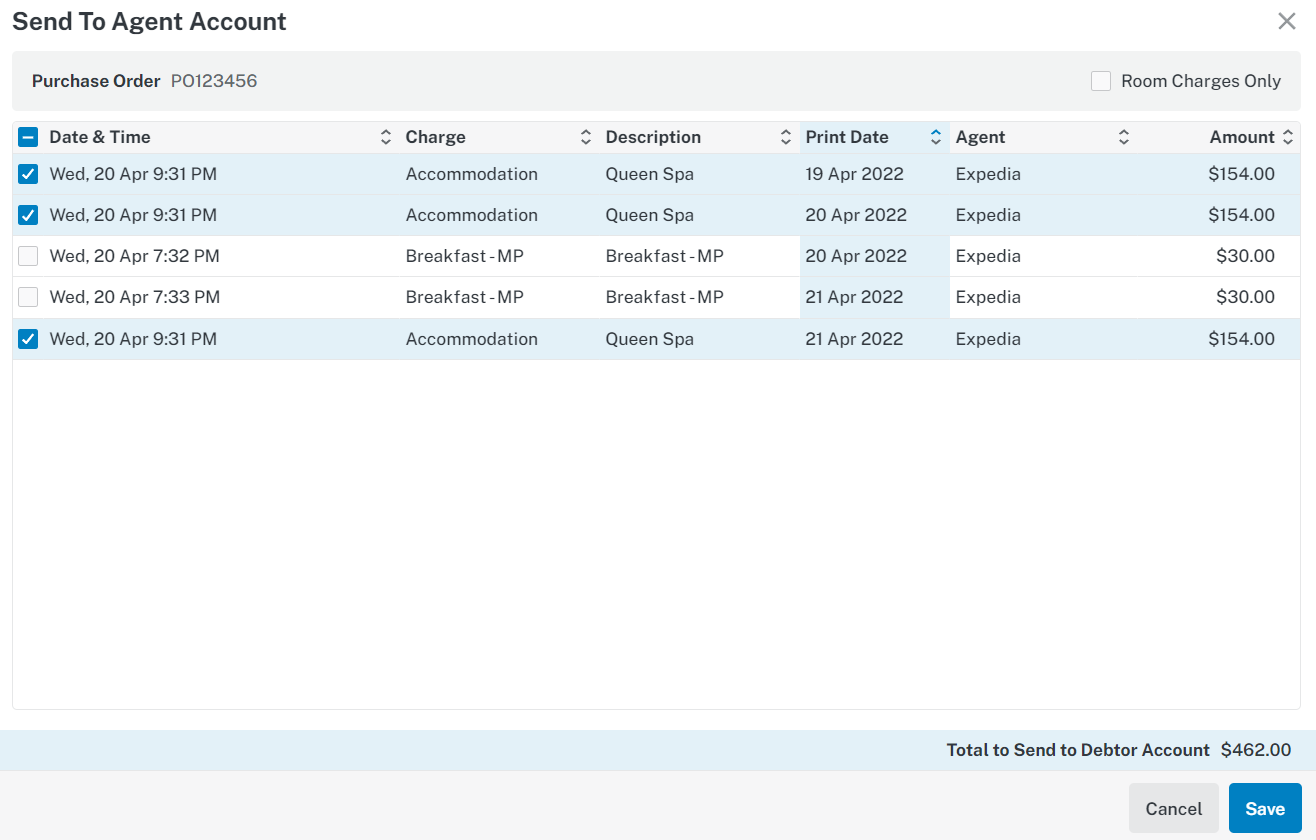1316x840 pixels.
Task: Select the purchase order number PO123456
Action: (214, 81)
